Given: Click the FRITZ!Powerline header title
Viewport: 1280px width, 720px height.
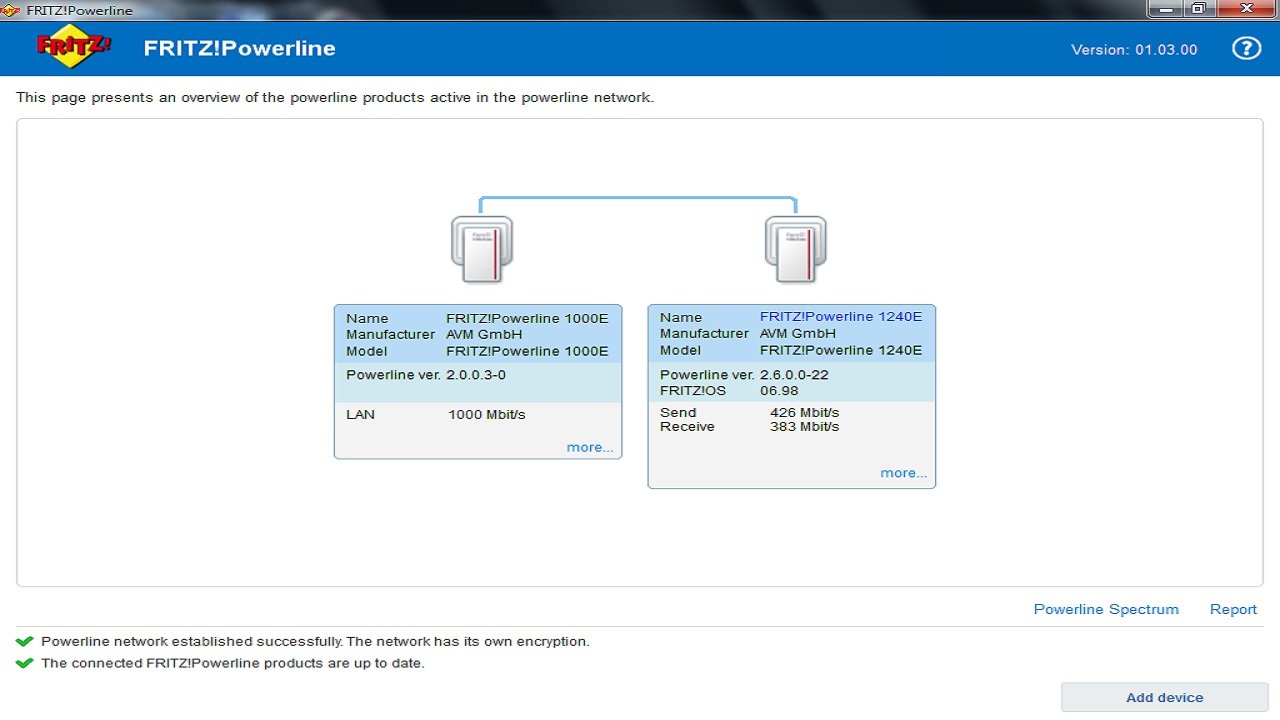Looking at the screenshot, I should 240,48.
